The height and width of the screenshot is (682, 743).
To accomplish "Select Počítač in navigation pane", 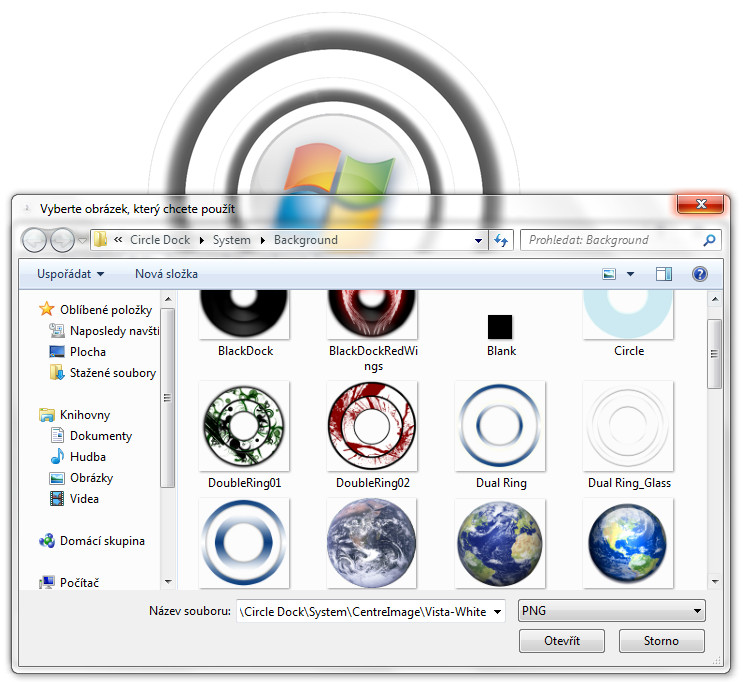I will point(69,582).
